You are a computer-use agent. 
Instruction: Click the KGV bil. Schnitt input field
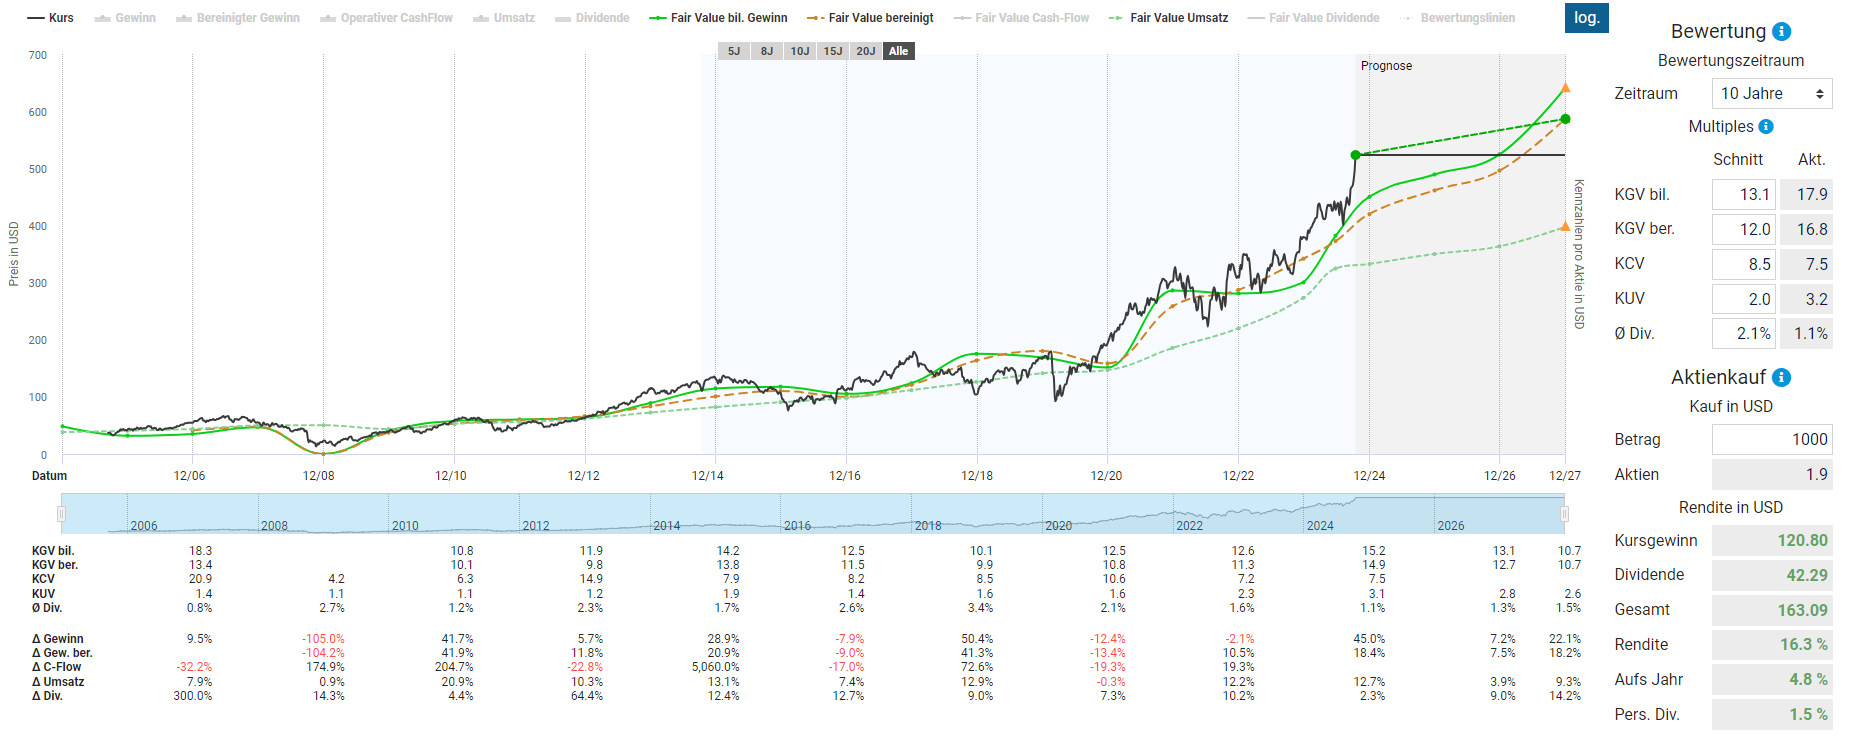(x=1743, y=195)
